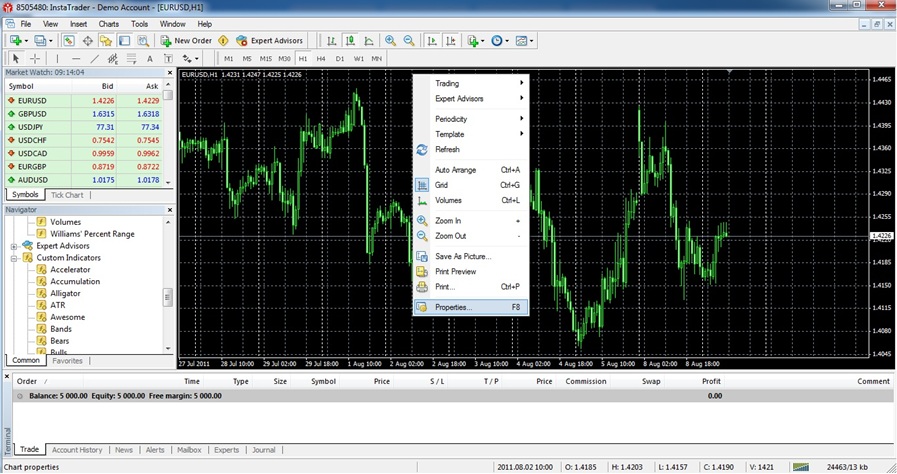Choose the horizontal line drawing tool
Image resolution: width=897 pixels, height=474 pixels.
click(76, 59)
